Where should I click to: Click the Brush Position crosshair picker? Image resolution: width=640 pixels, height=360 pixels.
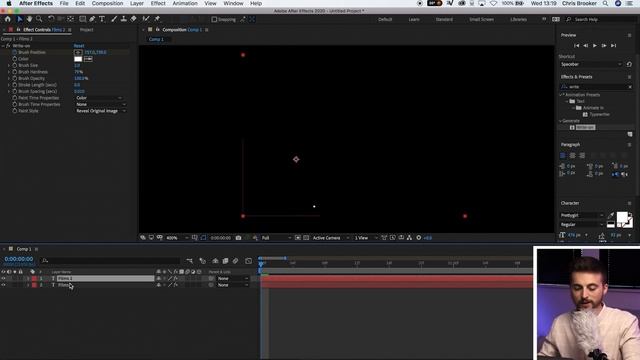pos(78,52)
